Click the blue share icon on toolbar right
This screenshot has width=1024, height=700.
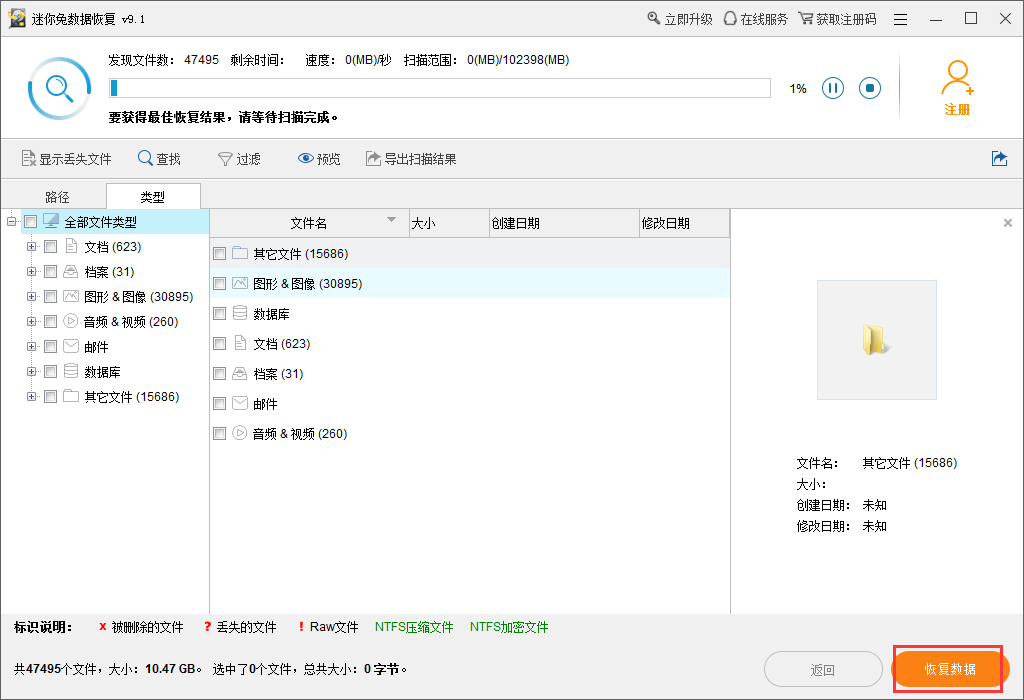[999, 159]
